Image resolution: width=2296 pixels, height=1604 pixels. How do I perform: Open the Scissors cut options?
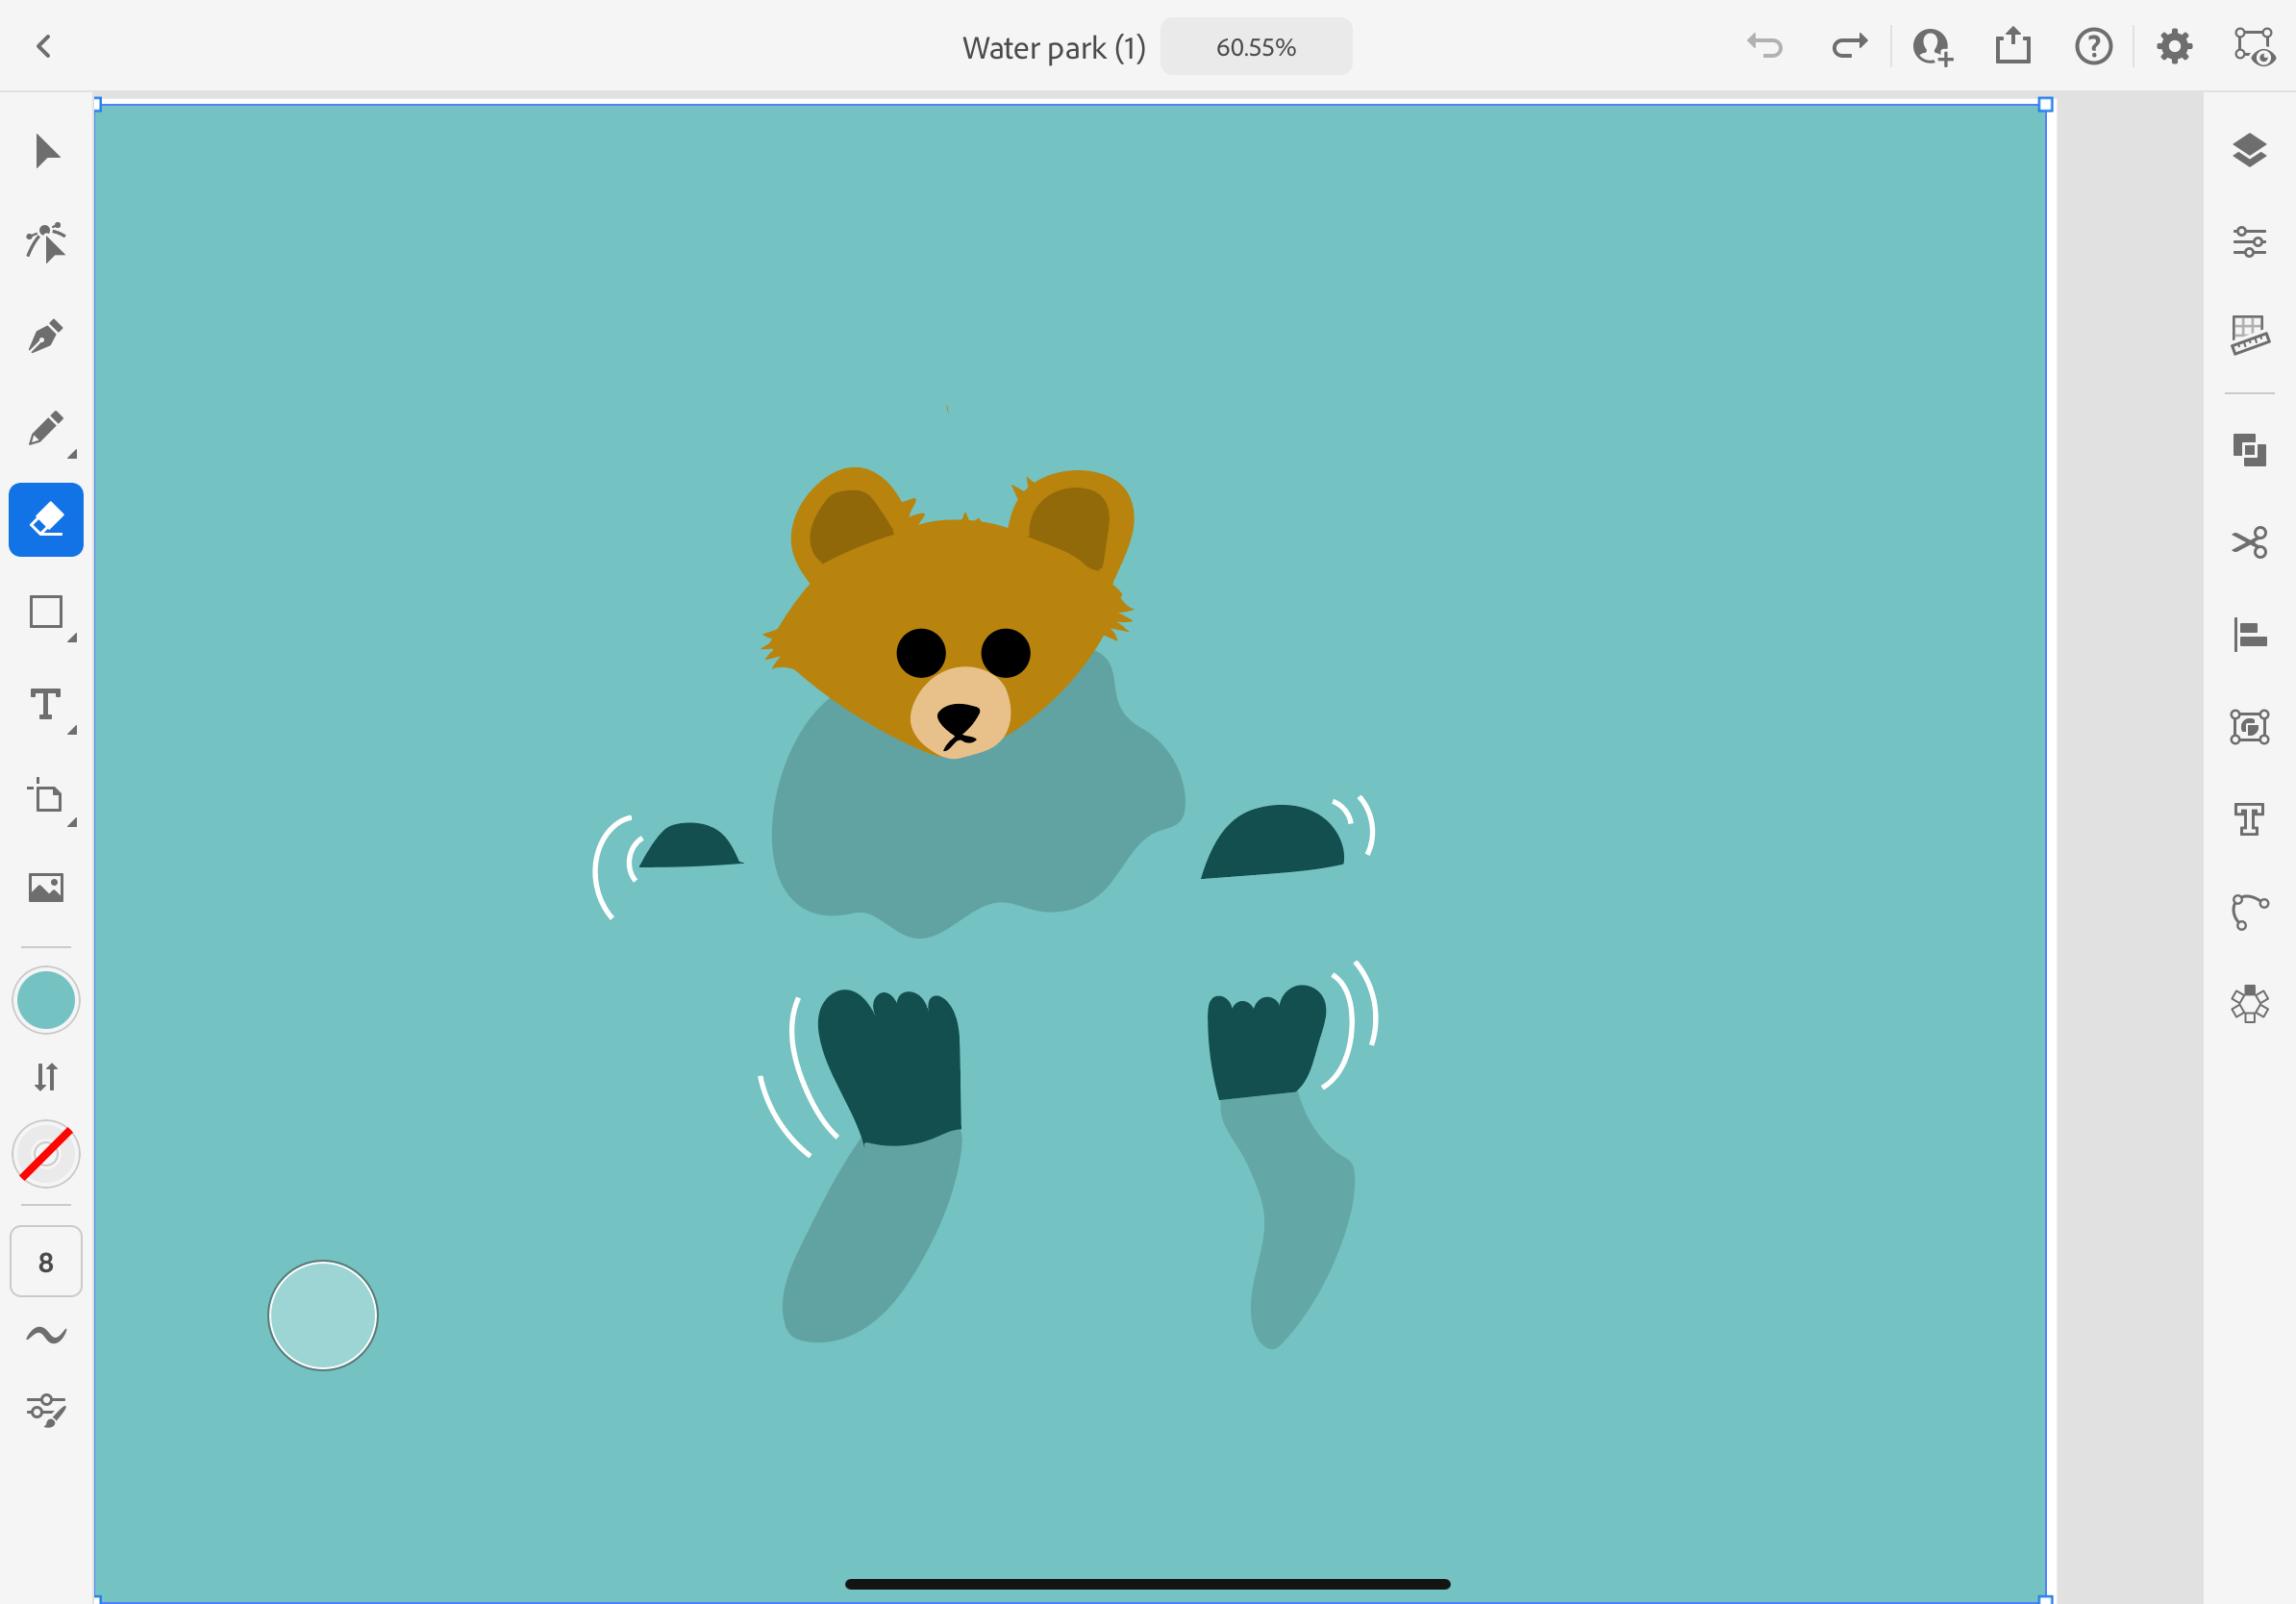(x=2249, y=543)
